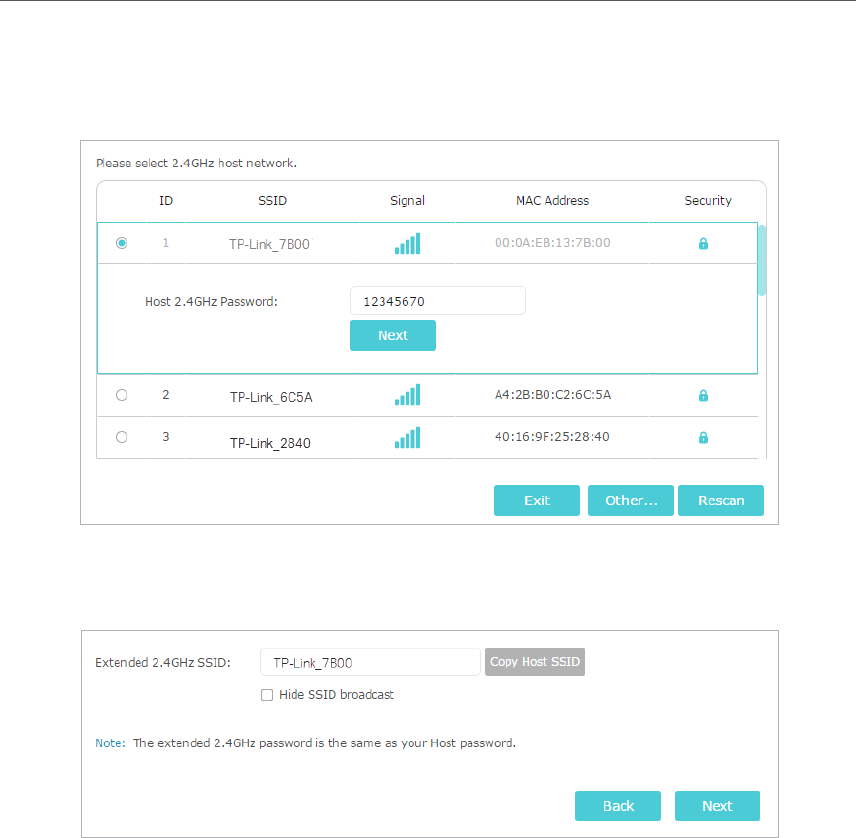This screenshot has height=838, width=856.
Task: Click security lock icon for TP-Link_6C5A
Action: [703, 395]
